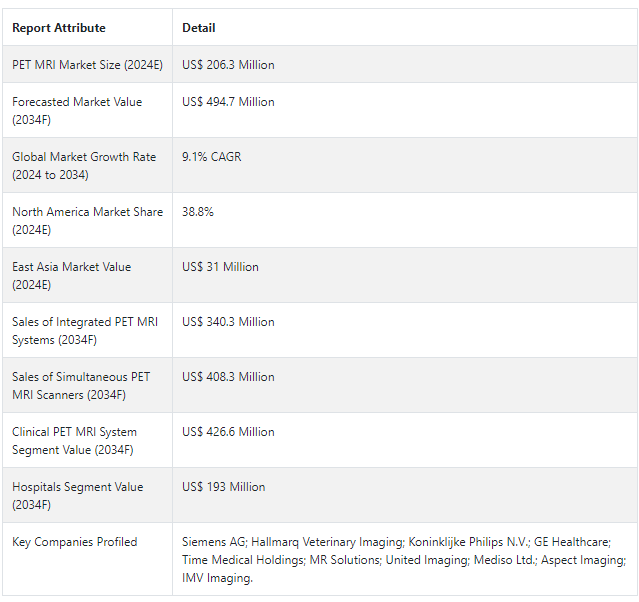This screenshot has width=639, height=602.
Task: Click the 'Detail' column header
Action: (199, 28)
